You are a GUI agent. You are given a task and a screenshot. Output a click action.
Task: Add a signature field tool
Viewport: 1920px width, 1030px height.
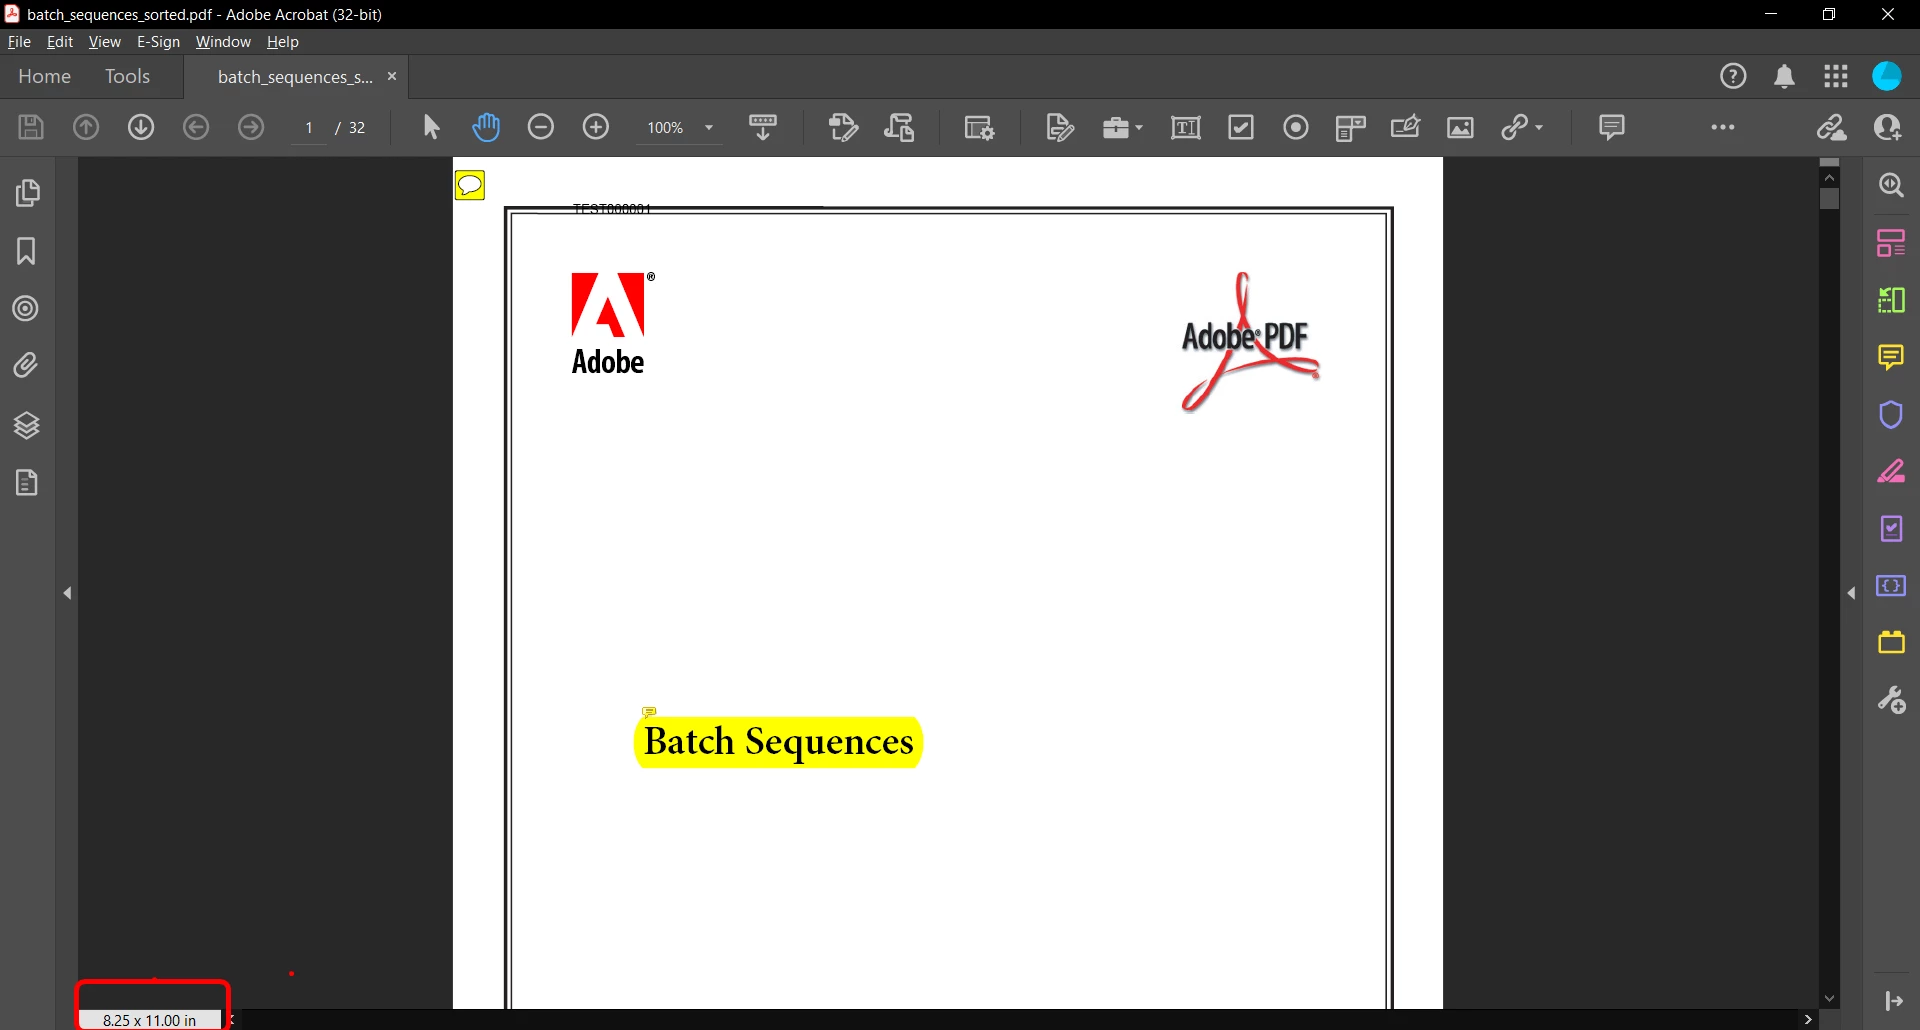[x=1406, y=128]
